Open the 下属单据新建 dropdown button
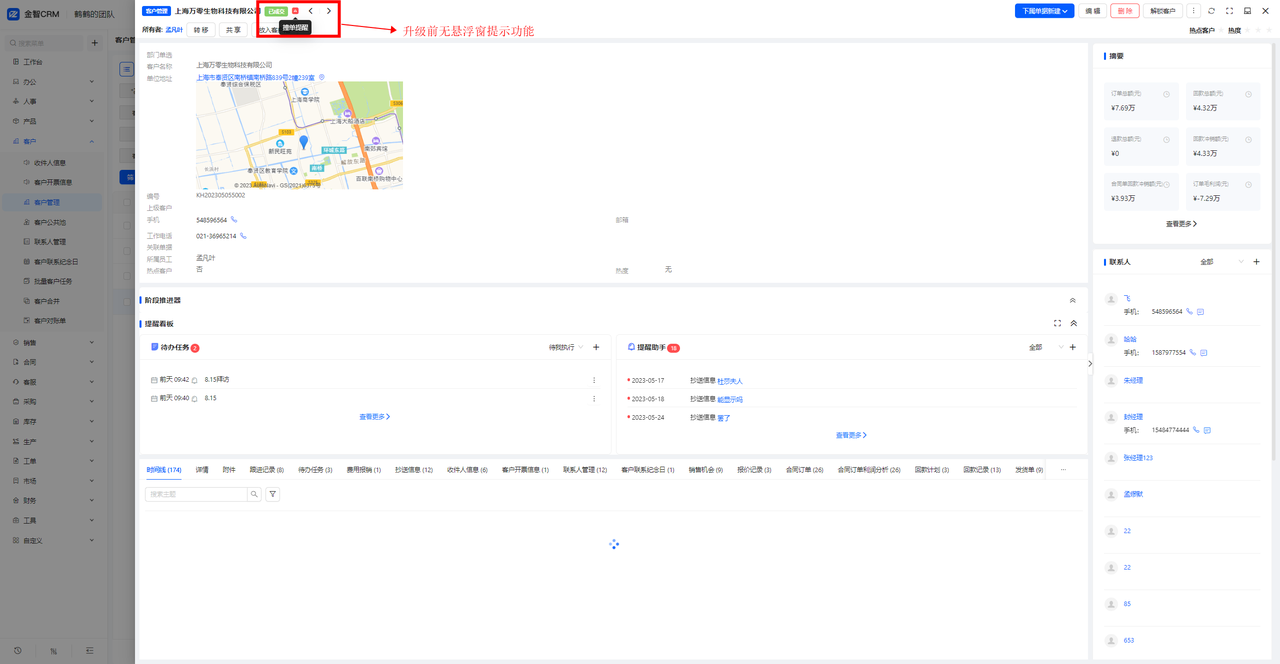This screenshot has width=1280, height=664. coord(1044,11)
